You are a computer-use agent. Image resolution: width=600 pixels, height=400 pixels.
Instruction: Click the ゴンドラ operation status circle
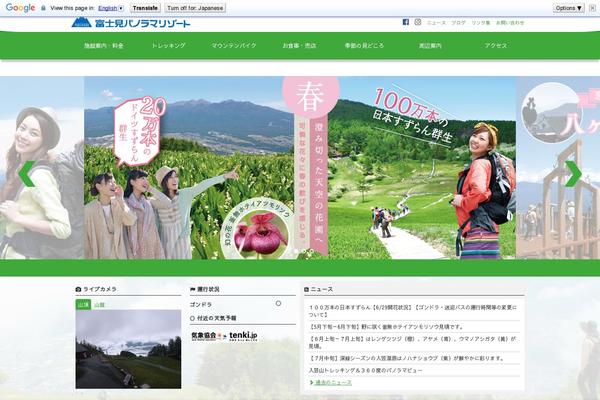click(278, 303)
